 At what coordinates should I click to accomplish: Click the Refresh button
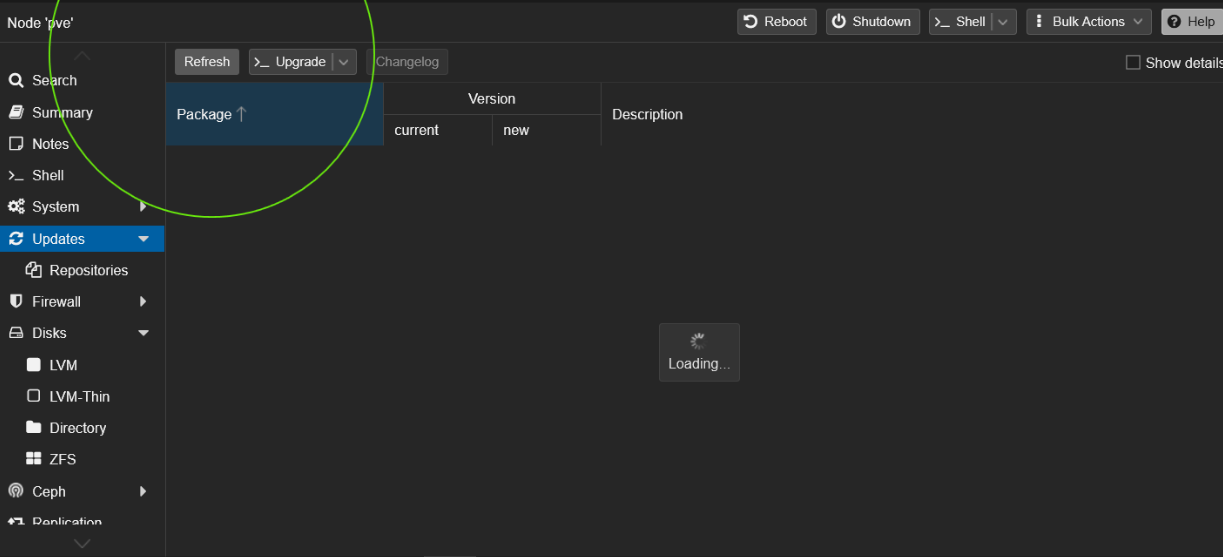pyautogui.click(x=207, y=62)
